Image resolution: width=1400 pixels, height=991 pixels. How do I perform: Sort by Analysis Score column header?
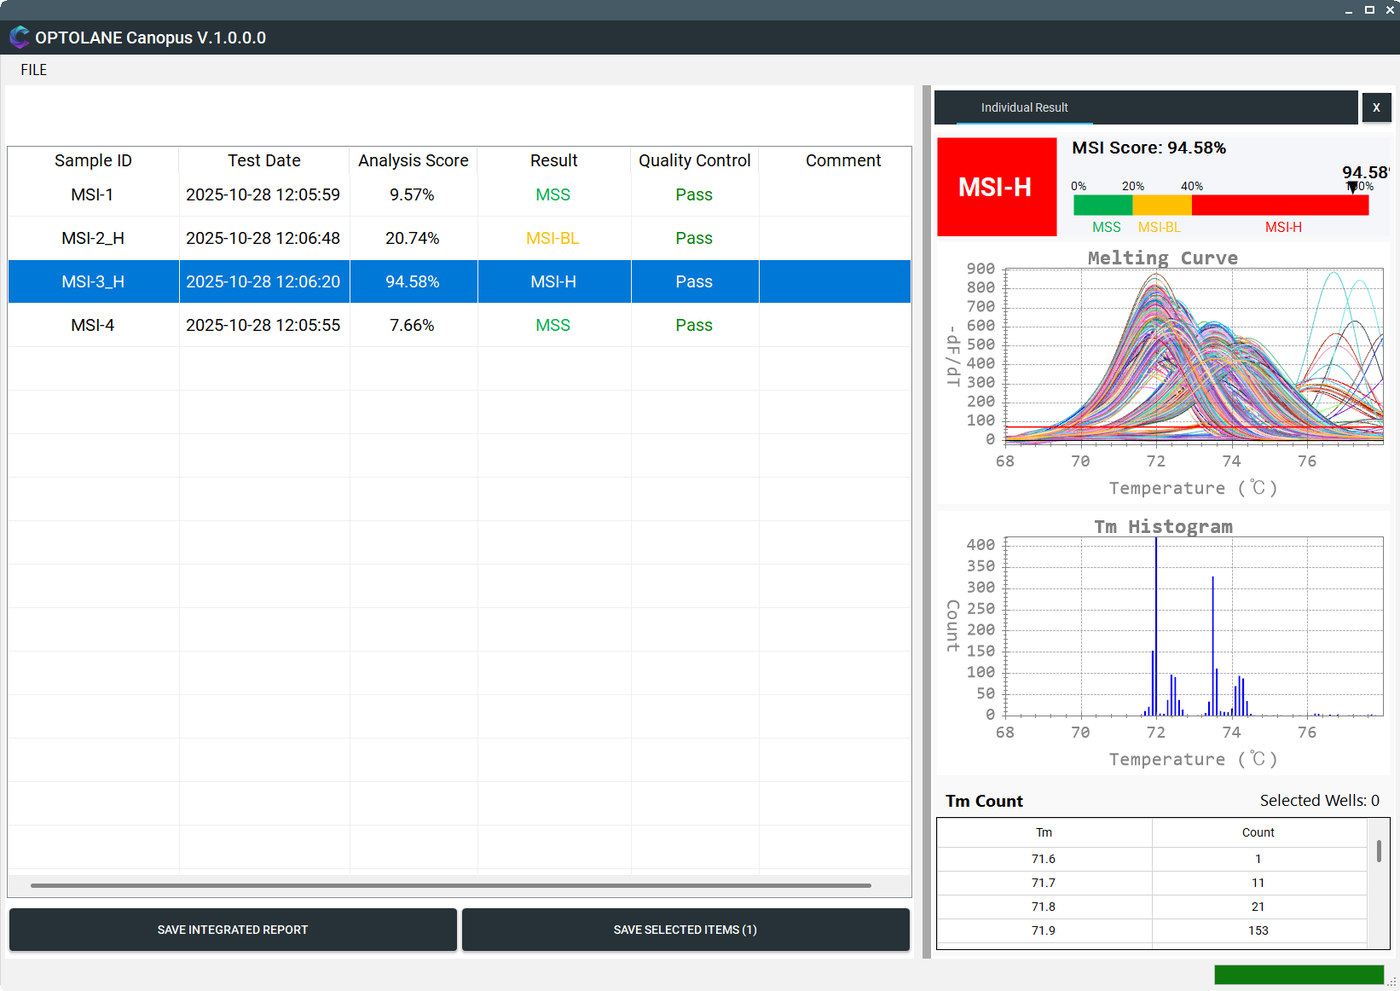(413, 161)
